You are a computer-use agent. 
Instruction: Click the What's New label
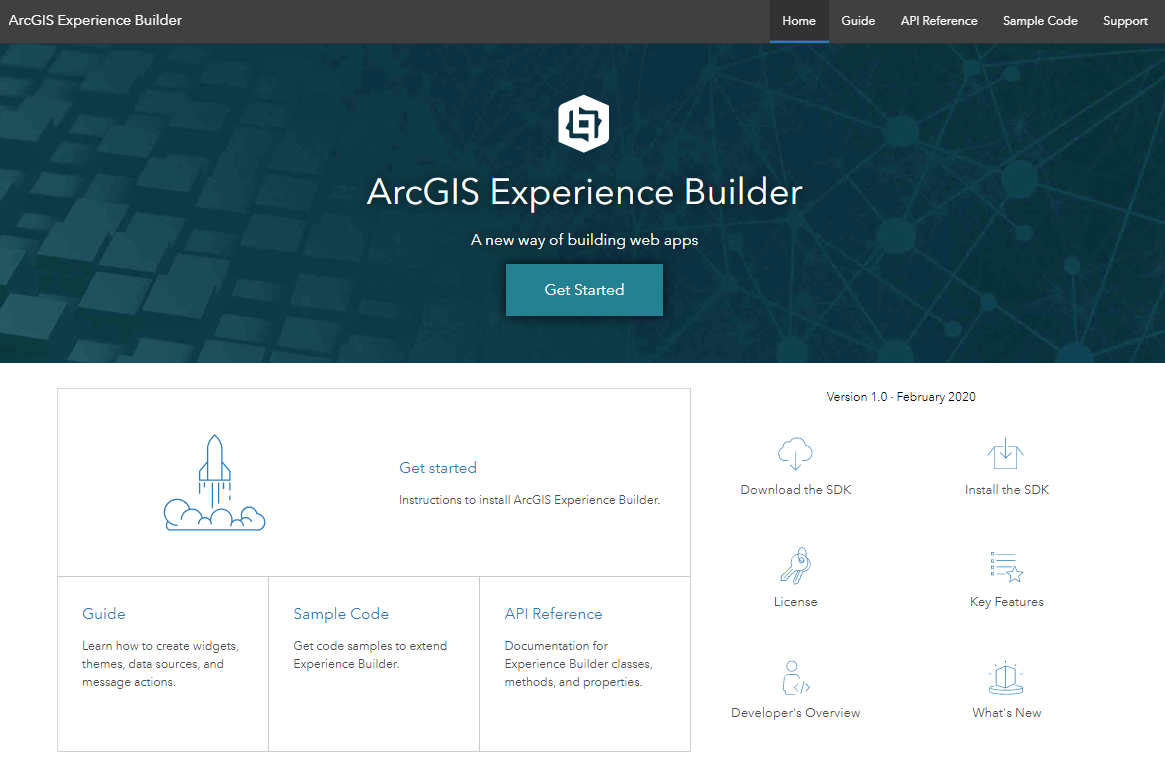(x=1007, y=713)
